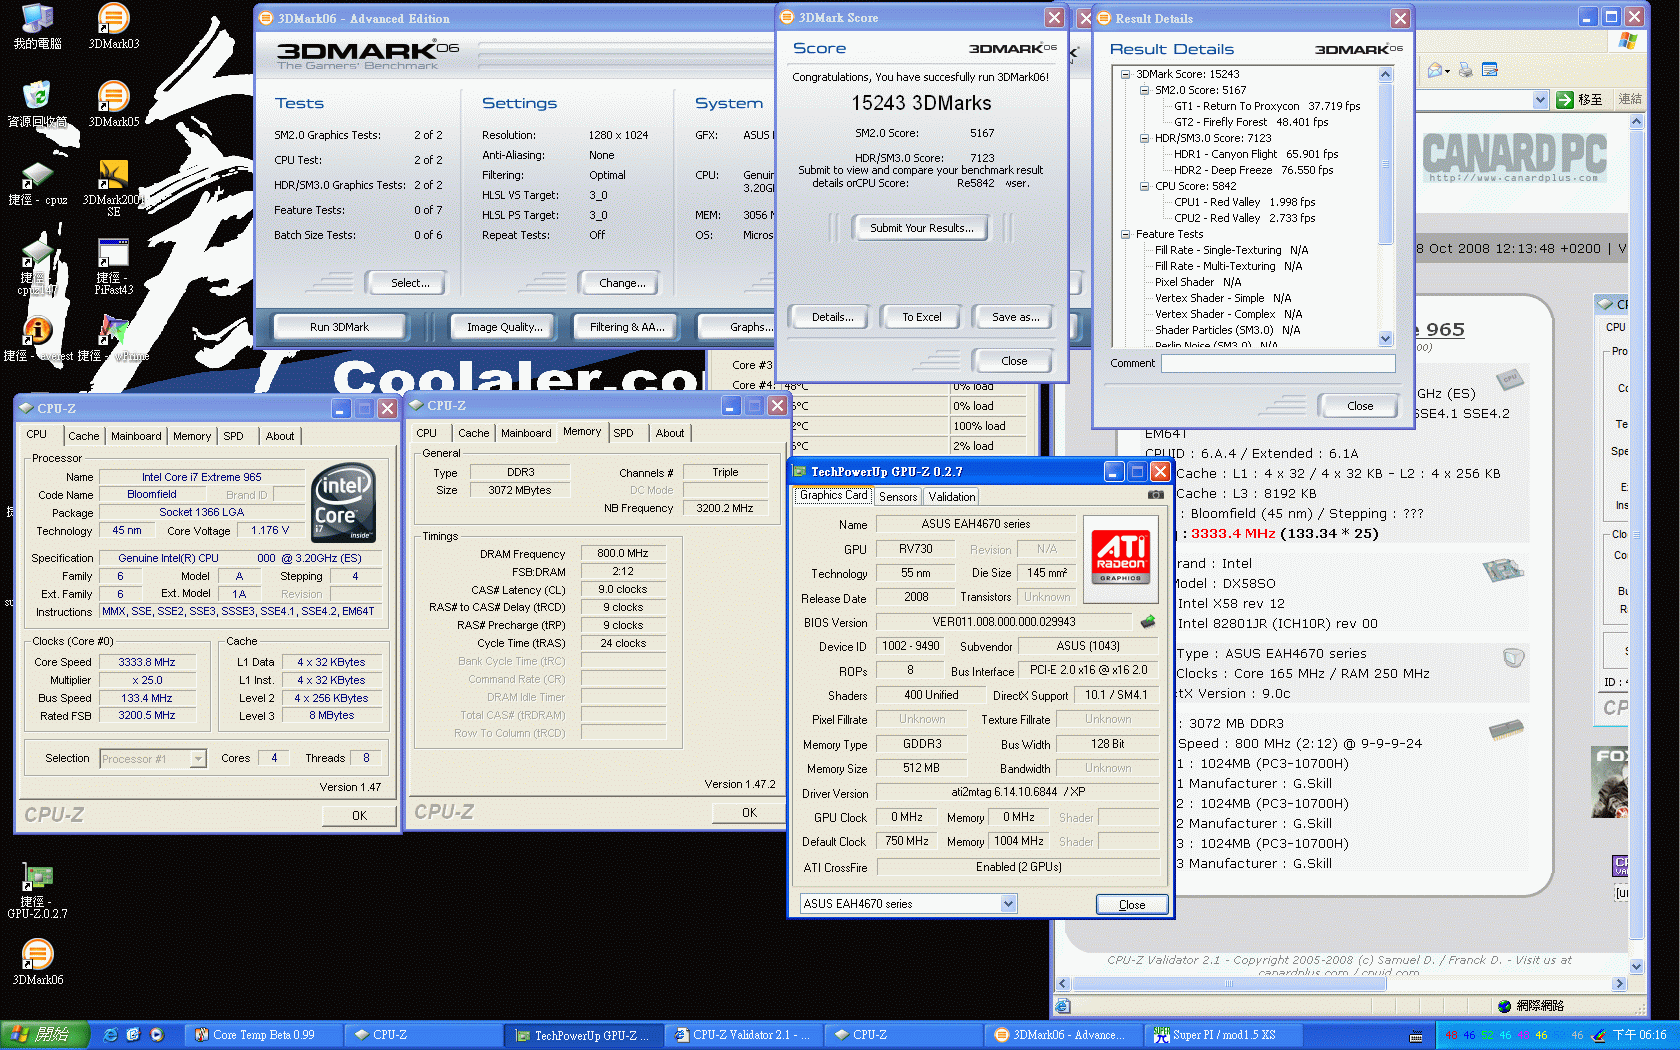1680x1050 pixels.
Task: Switch to the Validation tab in GPU-Z
Action: click(952, 497)
